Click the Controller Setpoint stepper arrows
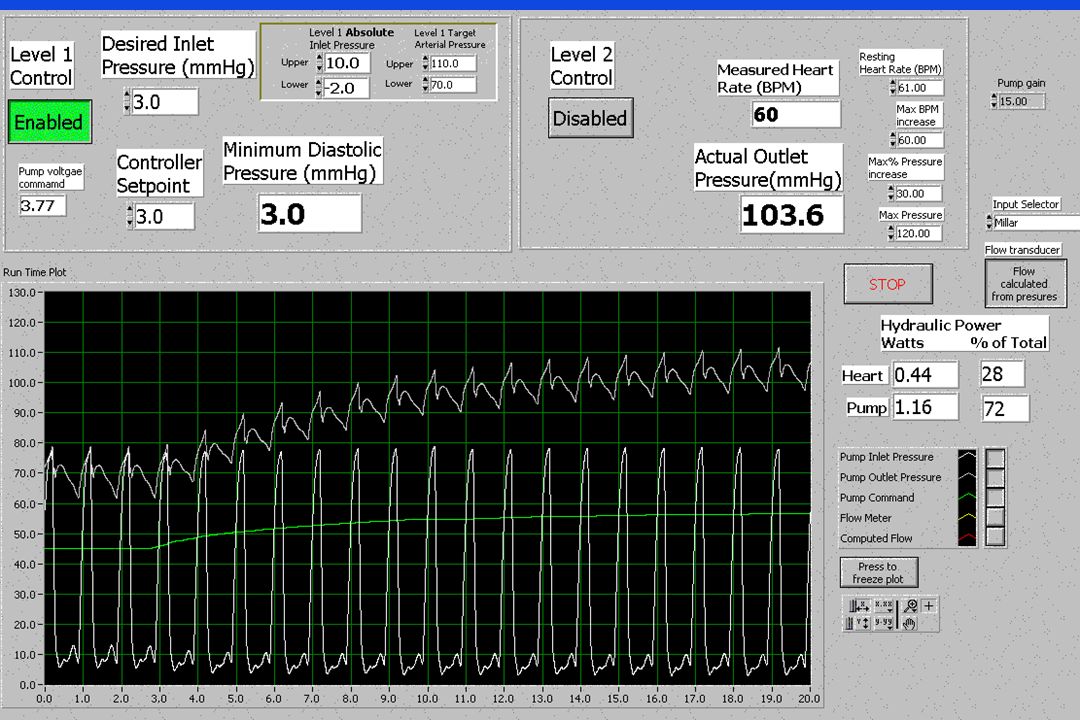The width and height of the screenshot is (1080, 720). pyautogui.click(x=129, y=216)
